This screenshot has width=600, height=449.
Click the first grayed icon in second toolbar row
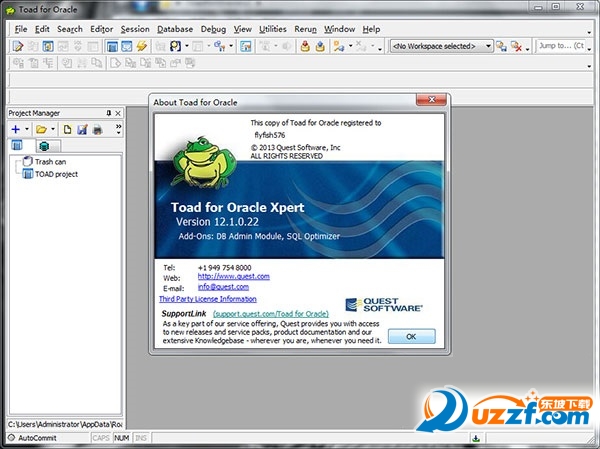(x=18, y=63)
